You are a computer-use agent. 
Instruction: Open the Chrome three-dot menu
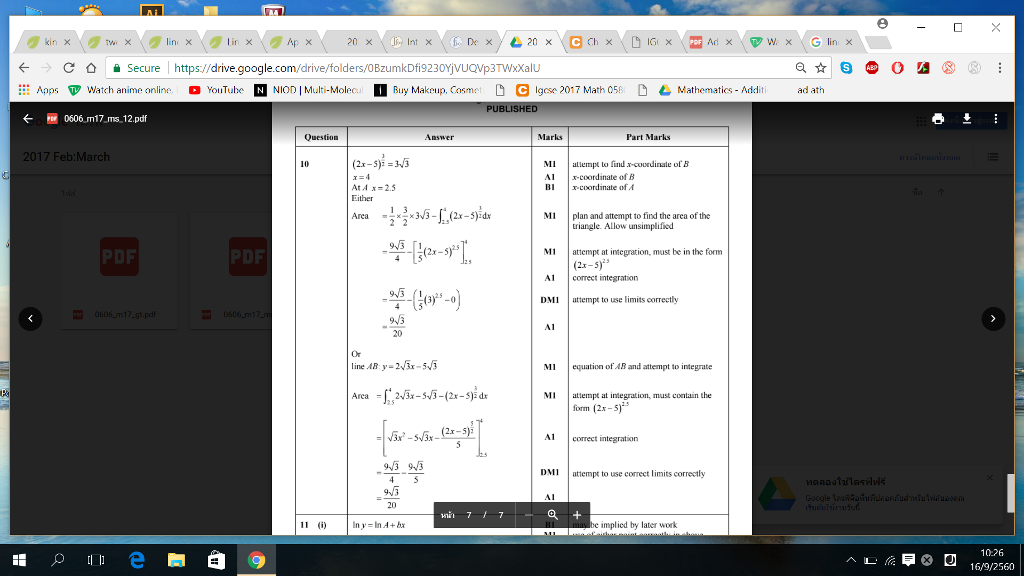[999, 68]
